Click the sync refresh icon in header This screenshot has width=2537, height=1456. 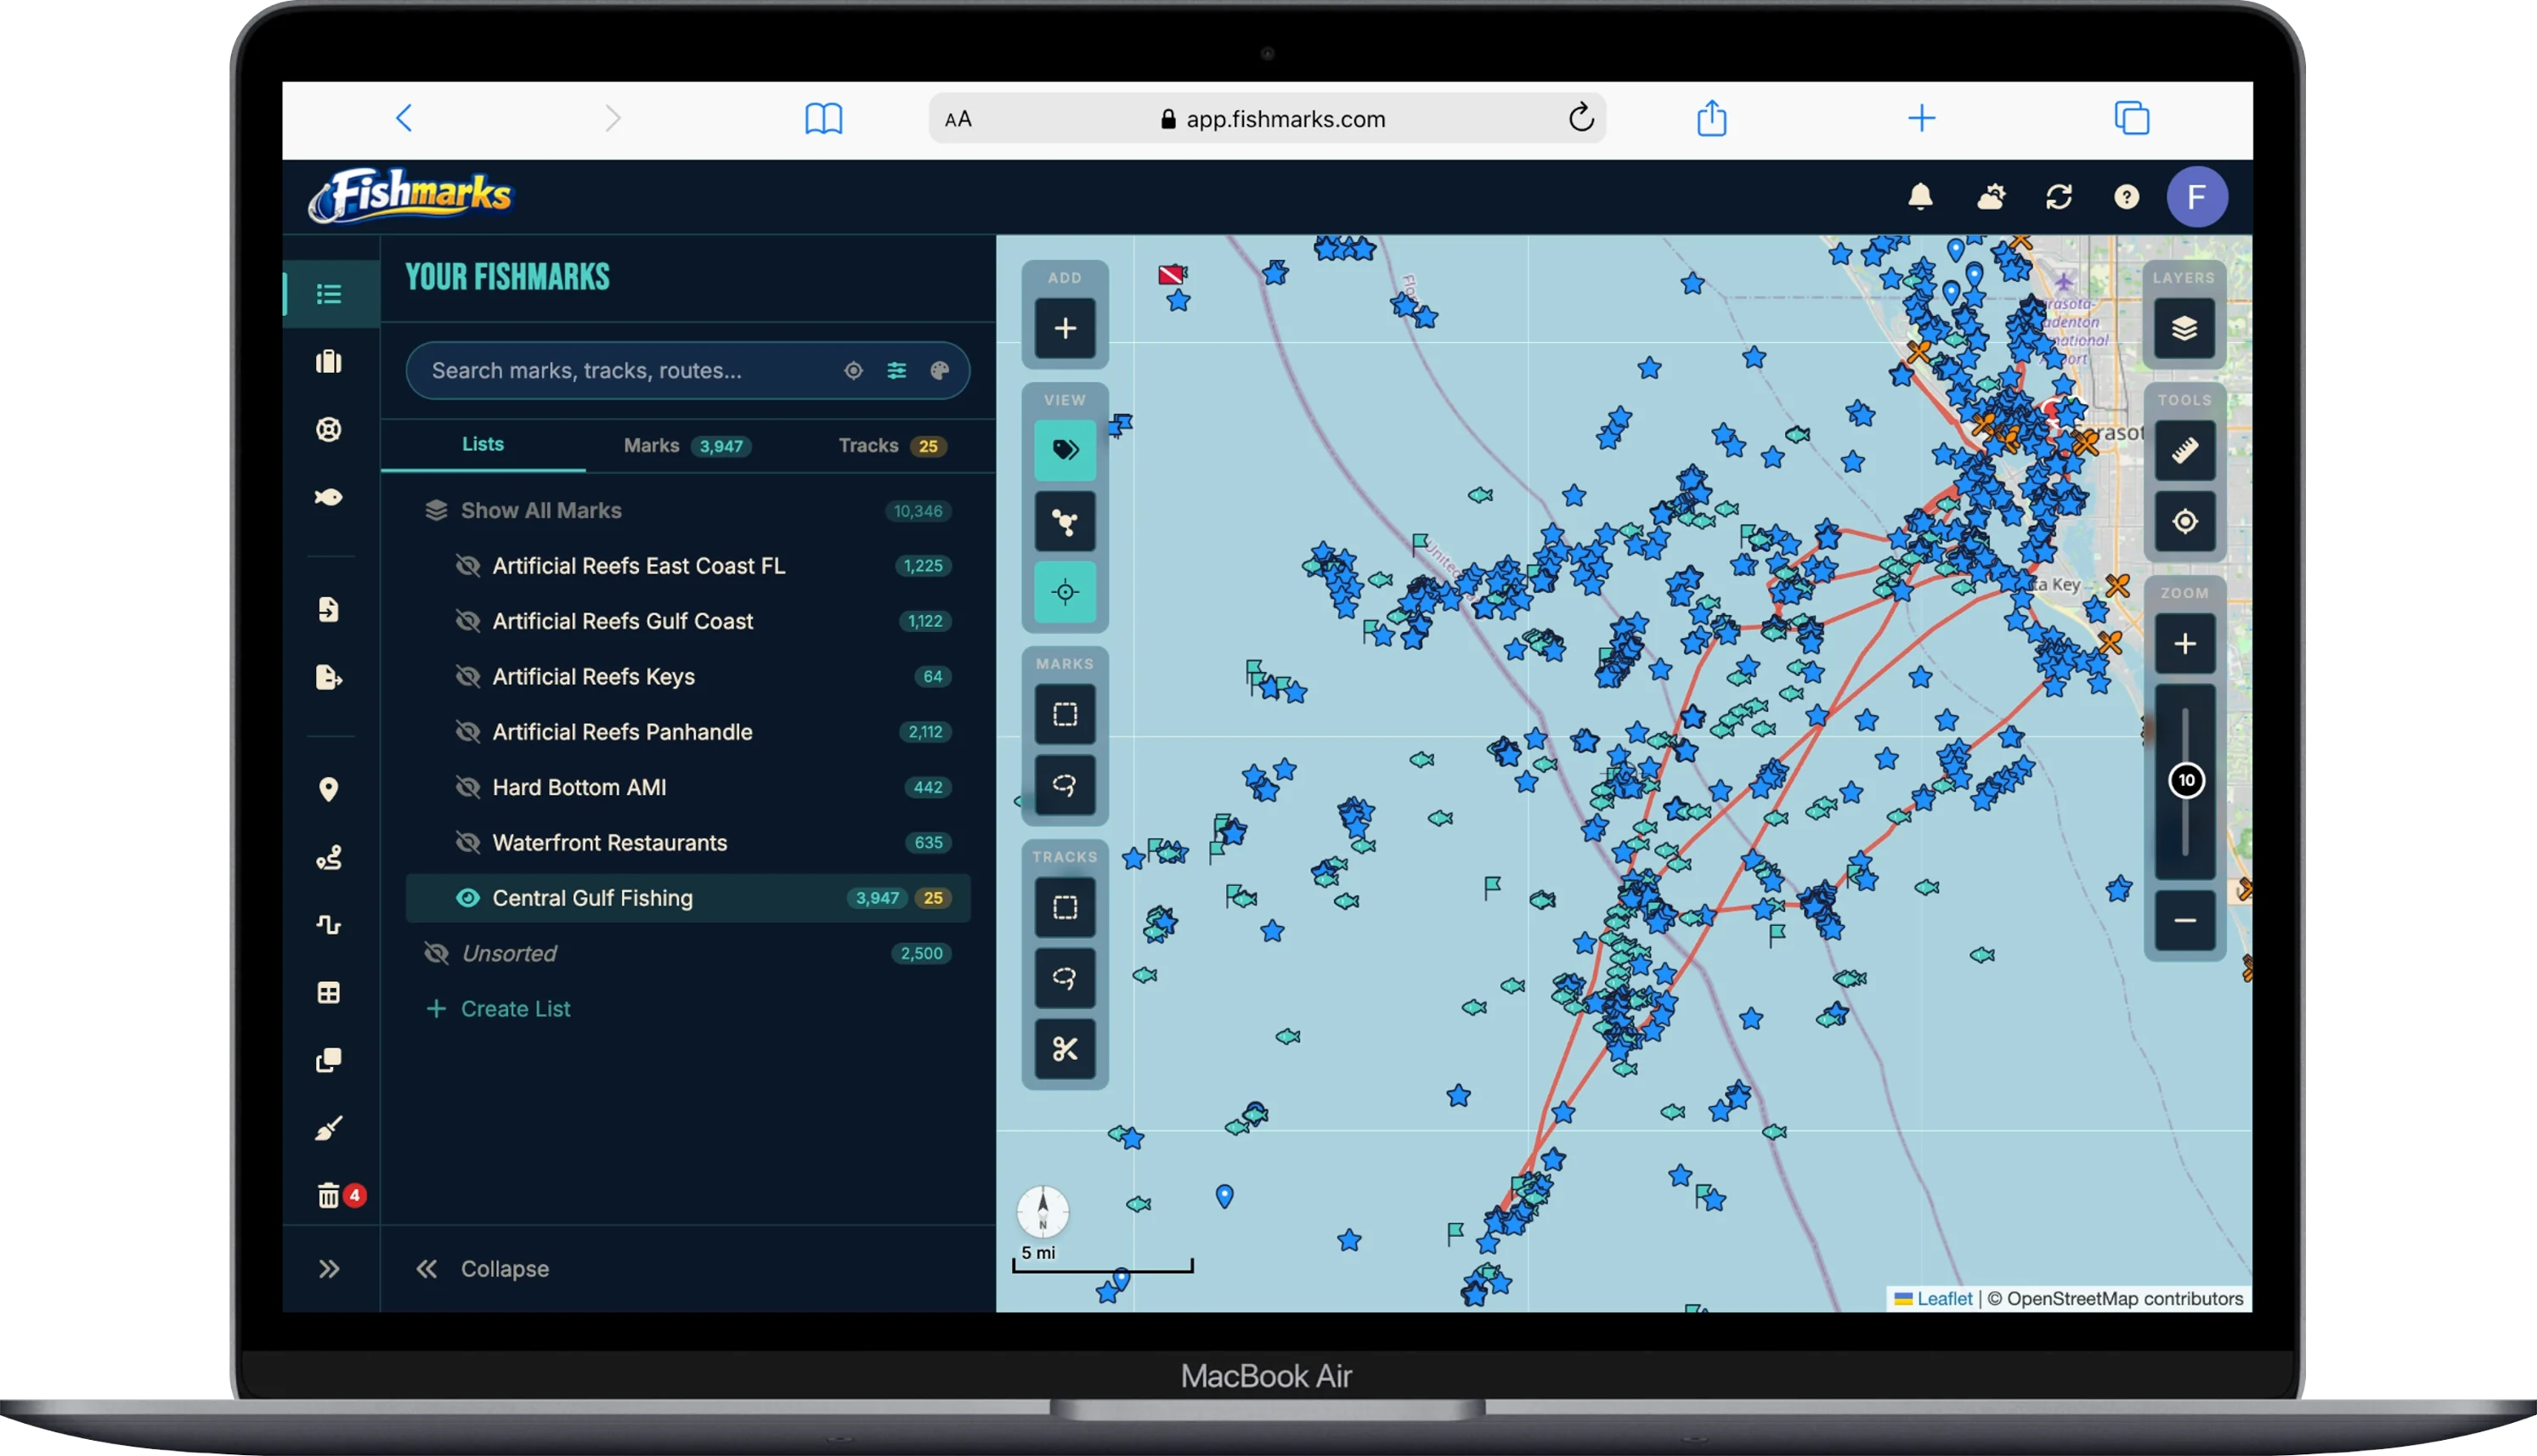(x=2058, y=196)
